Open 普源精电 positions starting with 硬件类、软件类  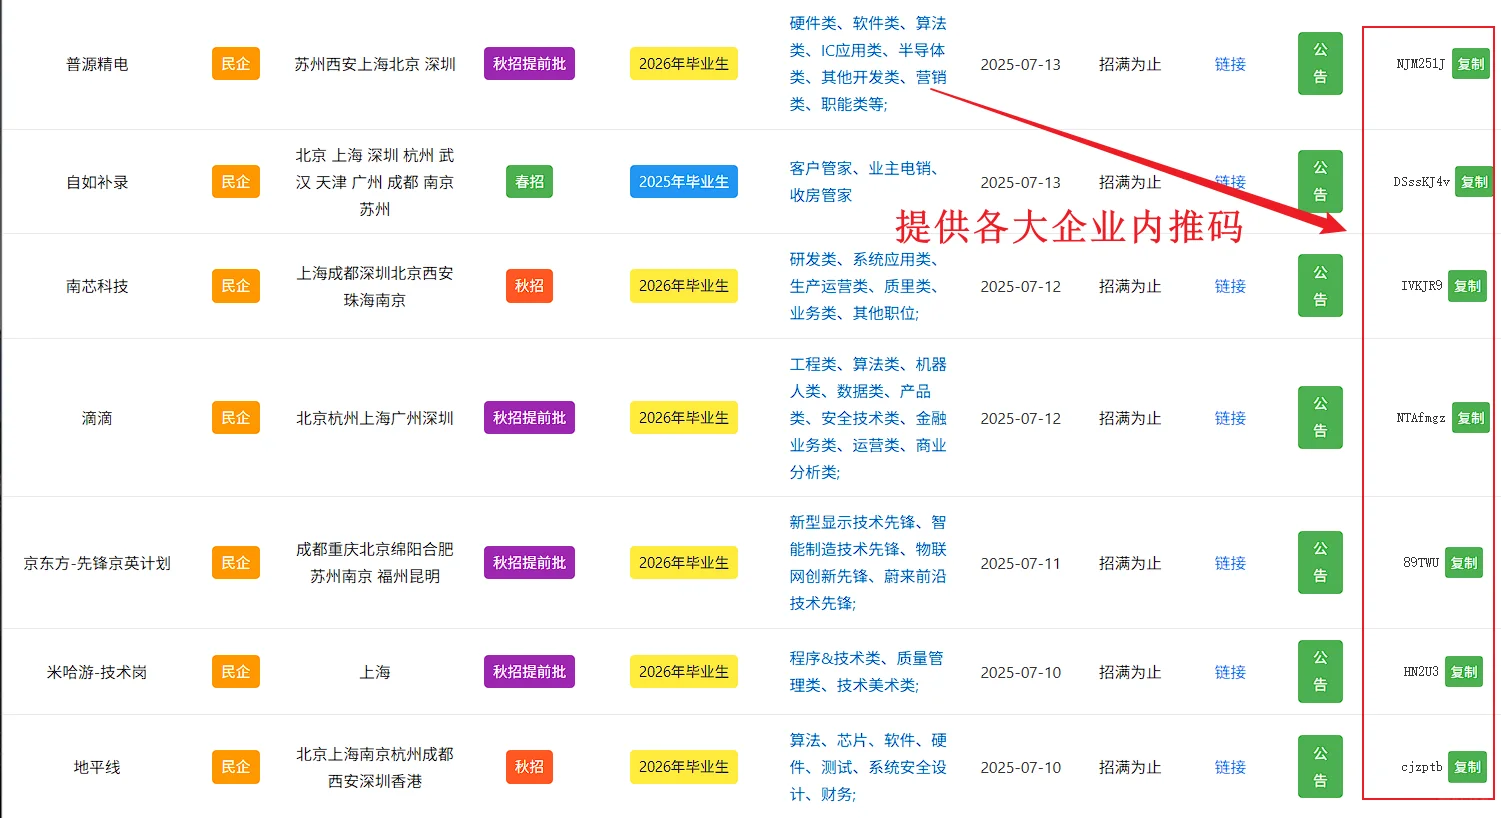click(x=868, y=64)
